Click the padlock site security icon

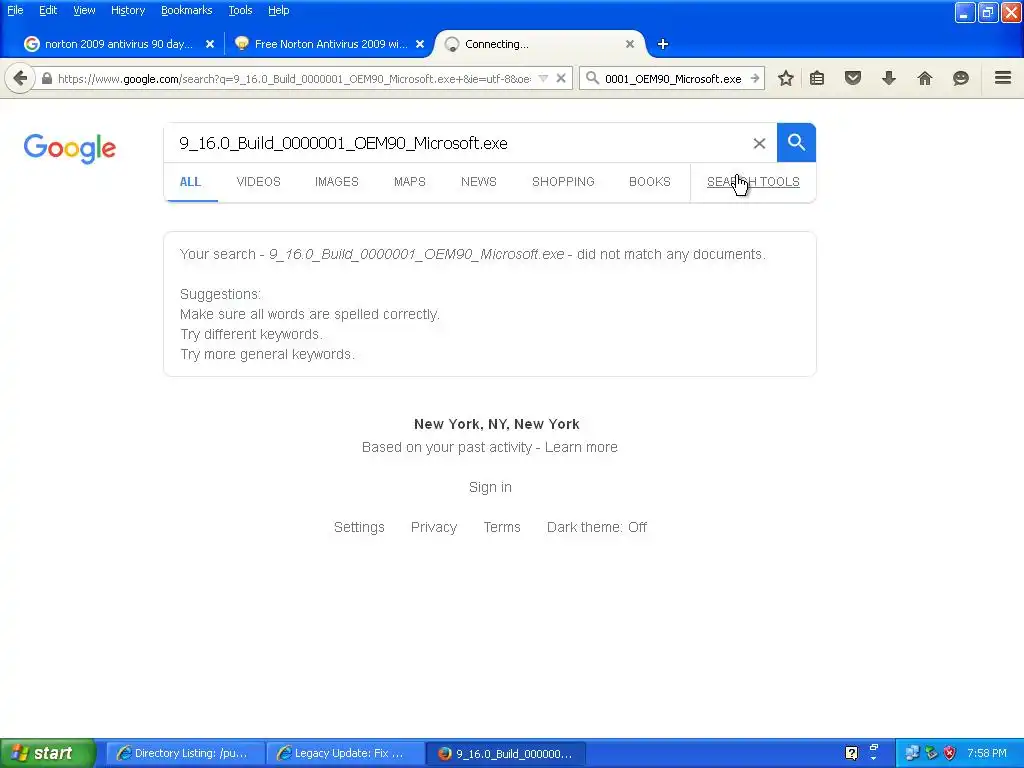(47, 79)
